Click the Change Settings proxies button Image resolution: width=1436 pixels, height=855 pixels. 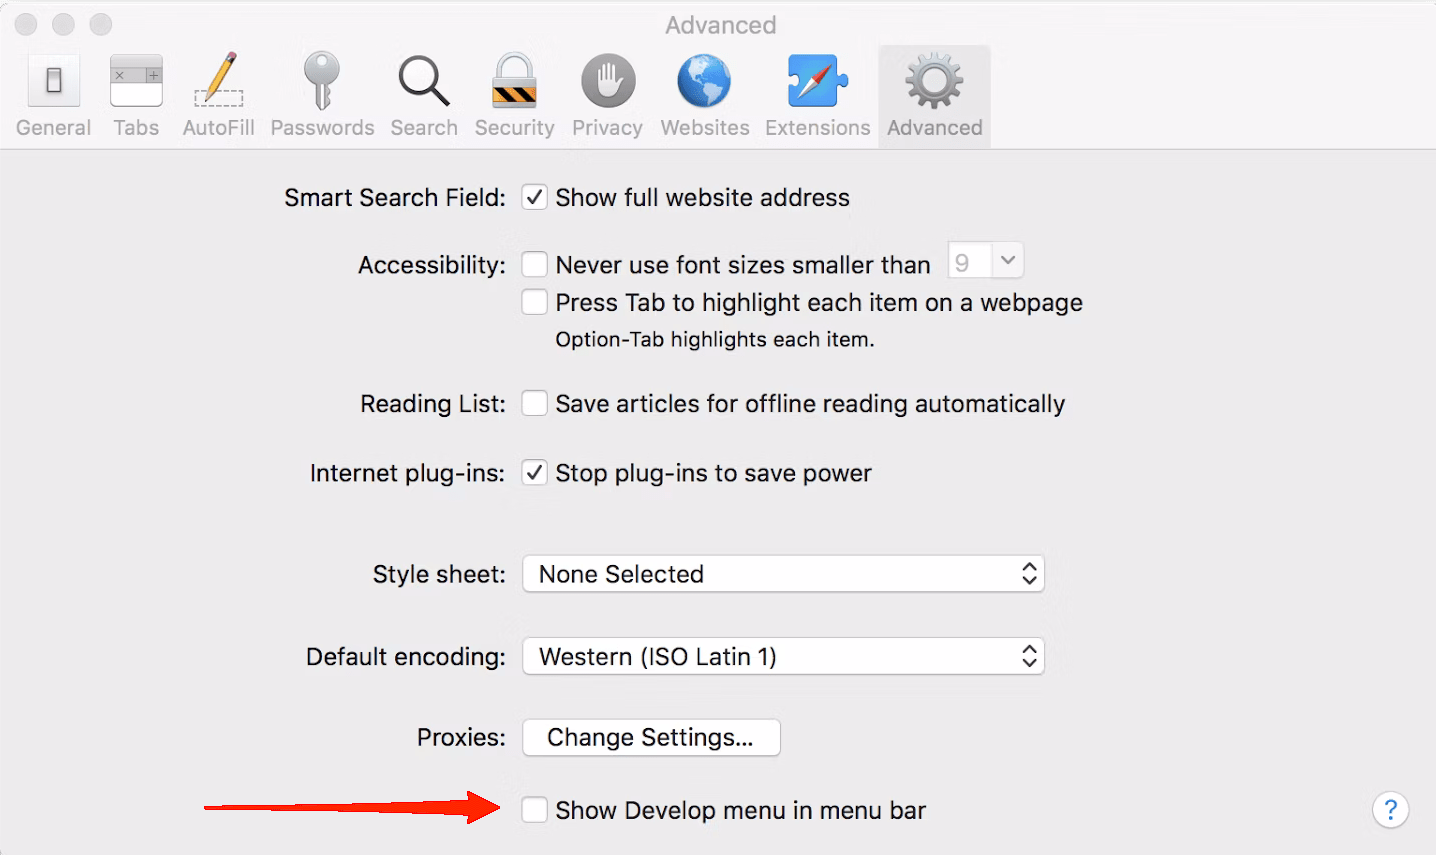(x=650, y=737)
